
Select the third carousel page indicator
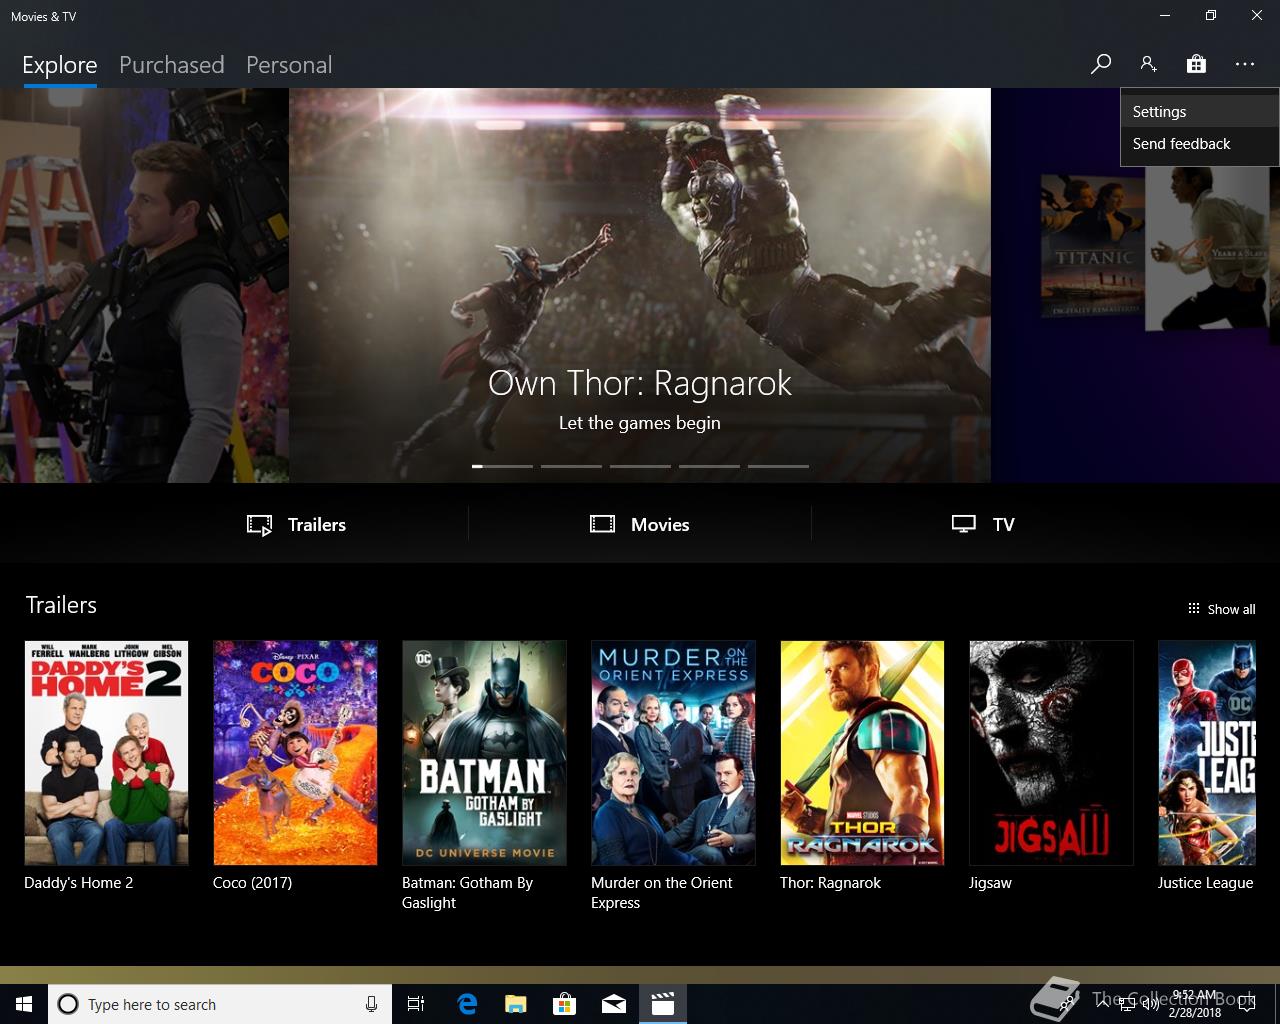(640, 466)
